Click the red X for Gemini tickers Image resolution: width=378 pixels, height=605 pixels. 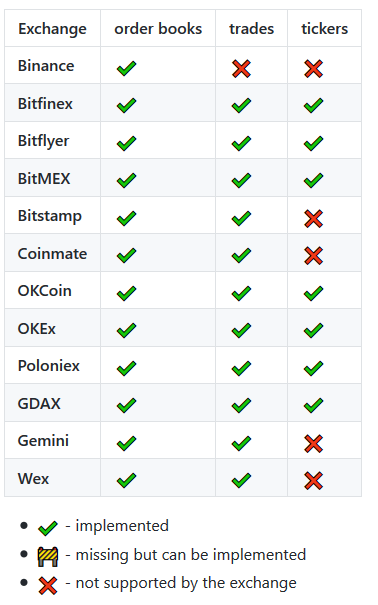313,443
